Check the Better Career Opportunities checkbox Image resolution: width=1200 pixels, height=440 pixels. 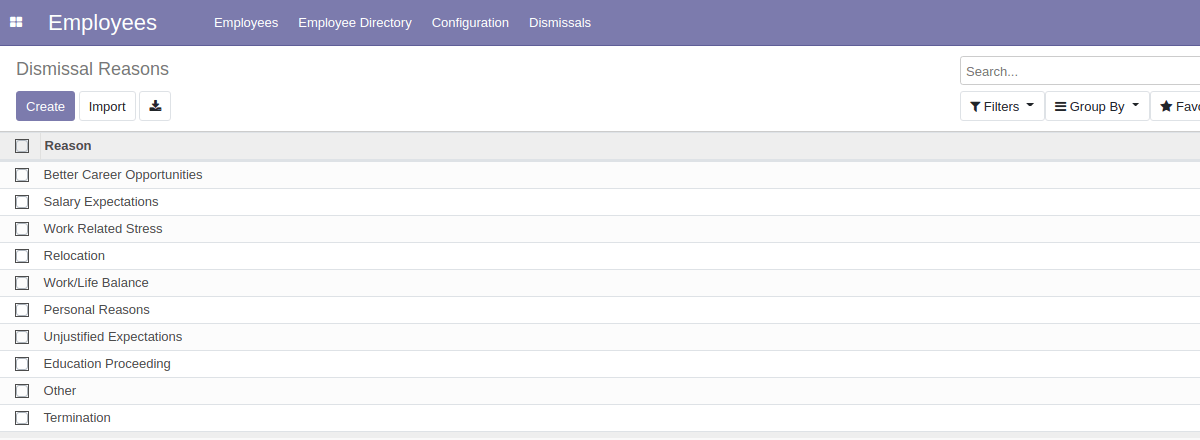tap(22, 175)
